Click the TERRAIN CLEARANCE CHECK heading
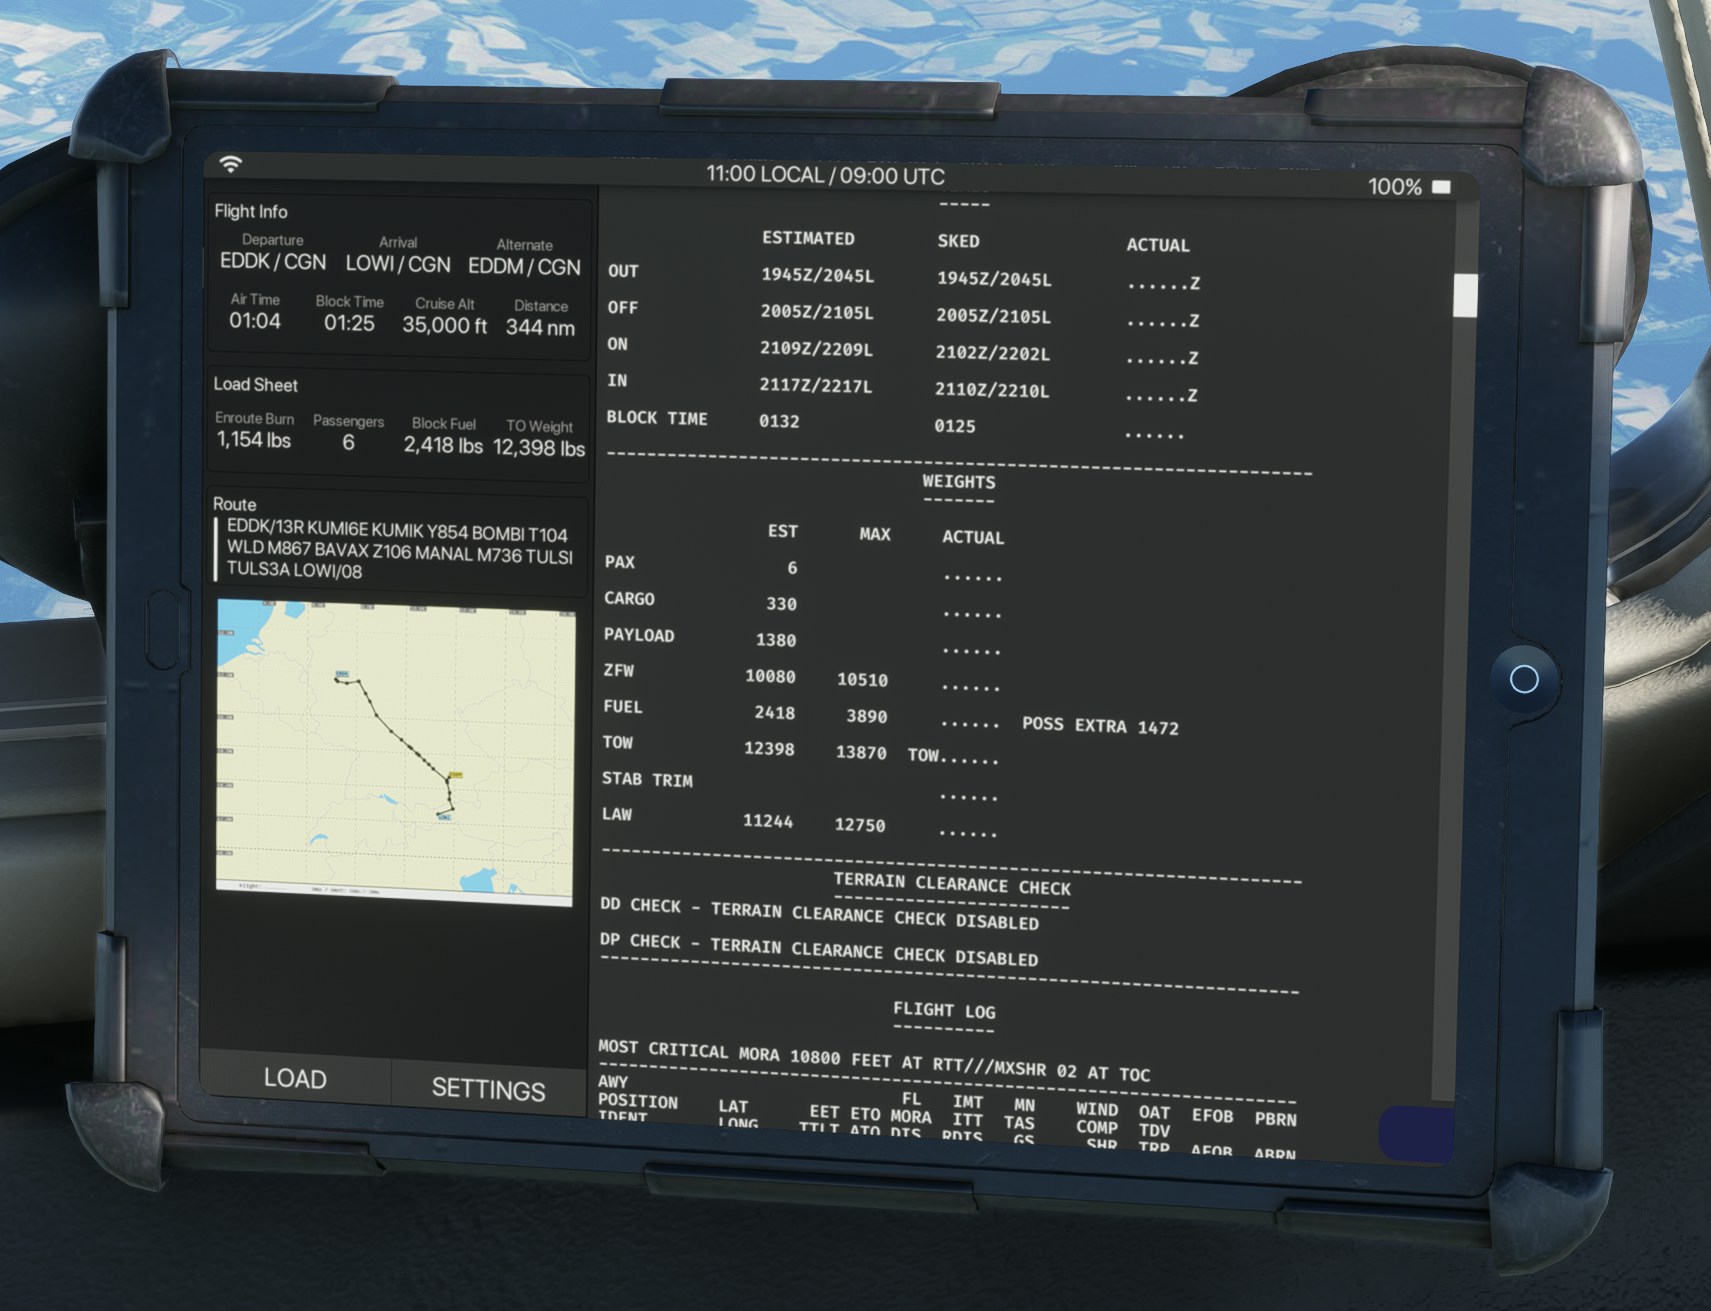Image resolution: width=1711 pixels, height=1311 pixels. point(951,884)
